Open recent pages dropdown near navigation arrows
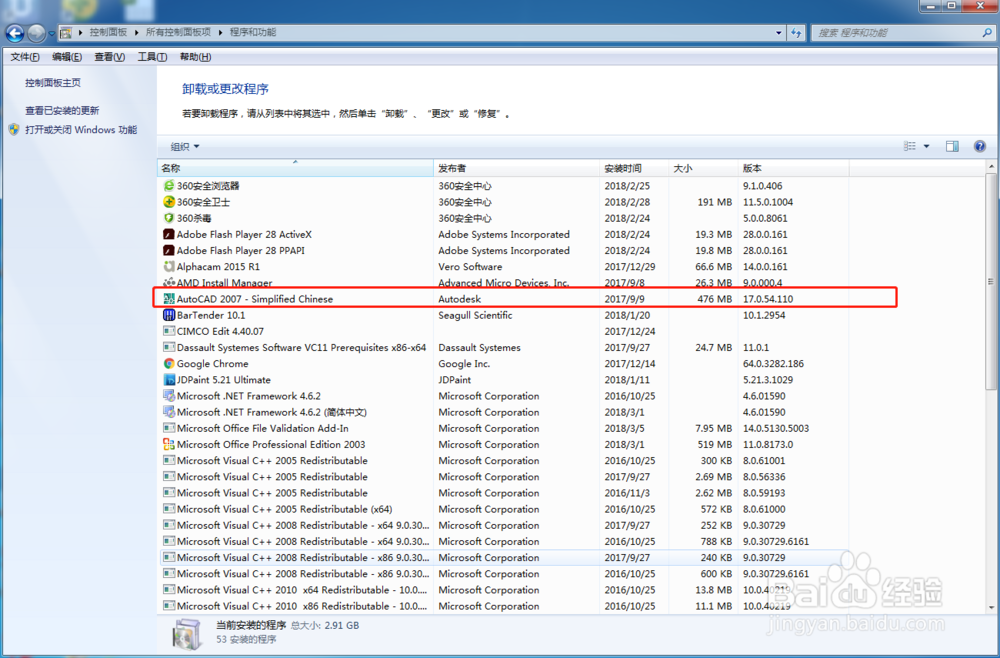 (52, 33)
